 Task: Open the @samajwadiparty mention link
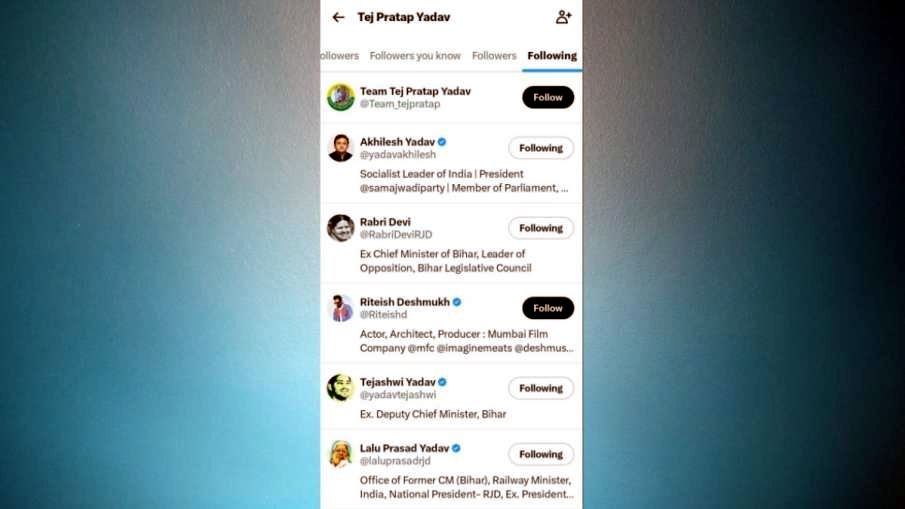[x=402, y=188]
